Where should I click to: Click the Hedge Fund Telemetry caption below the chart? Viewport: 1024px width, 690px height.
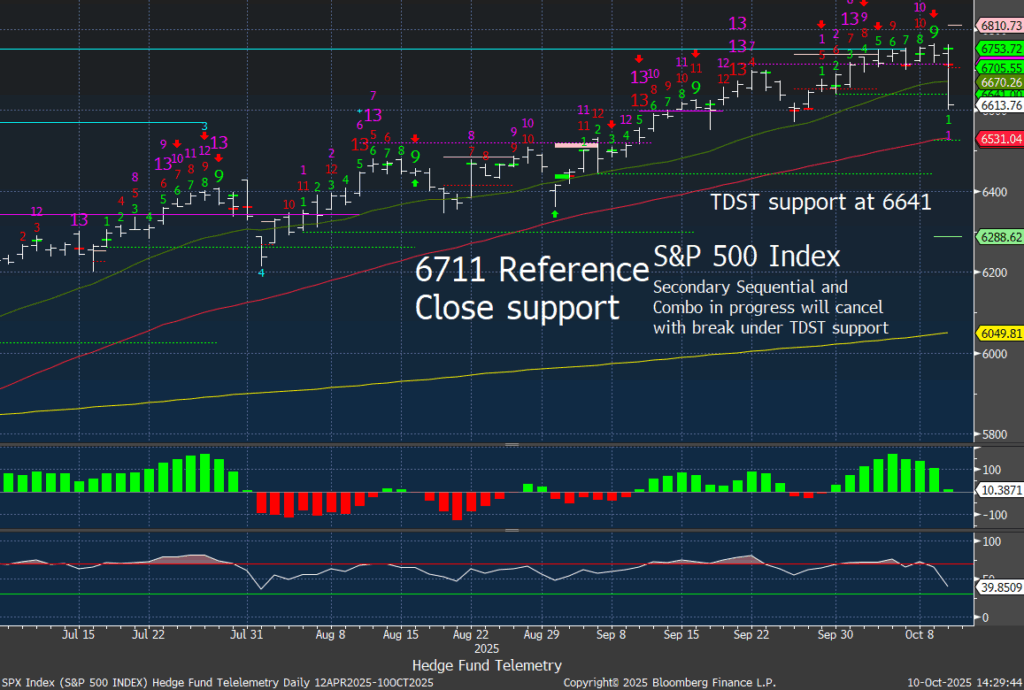point(486,665)
